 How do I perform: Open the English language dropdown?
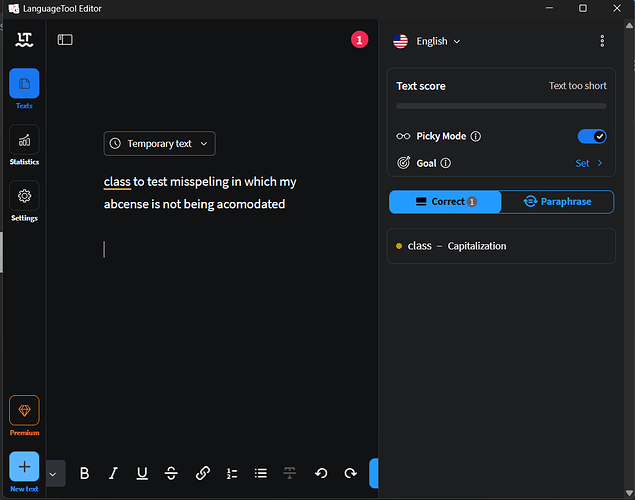pos(438,41)
